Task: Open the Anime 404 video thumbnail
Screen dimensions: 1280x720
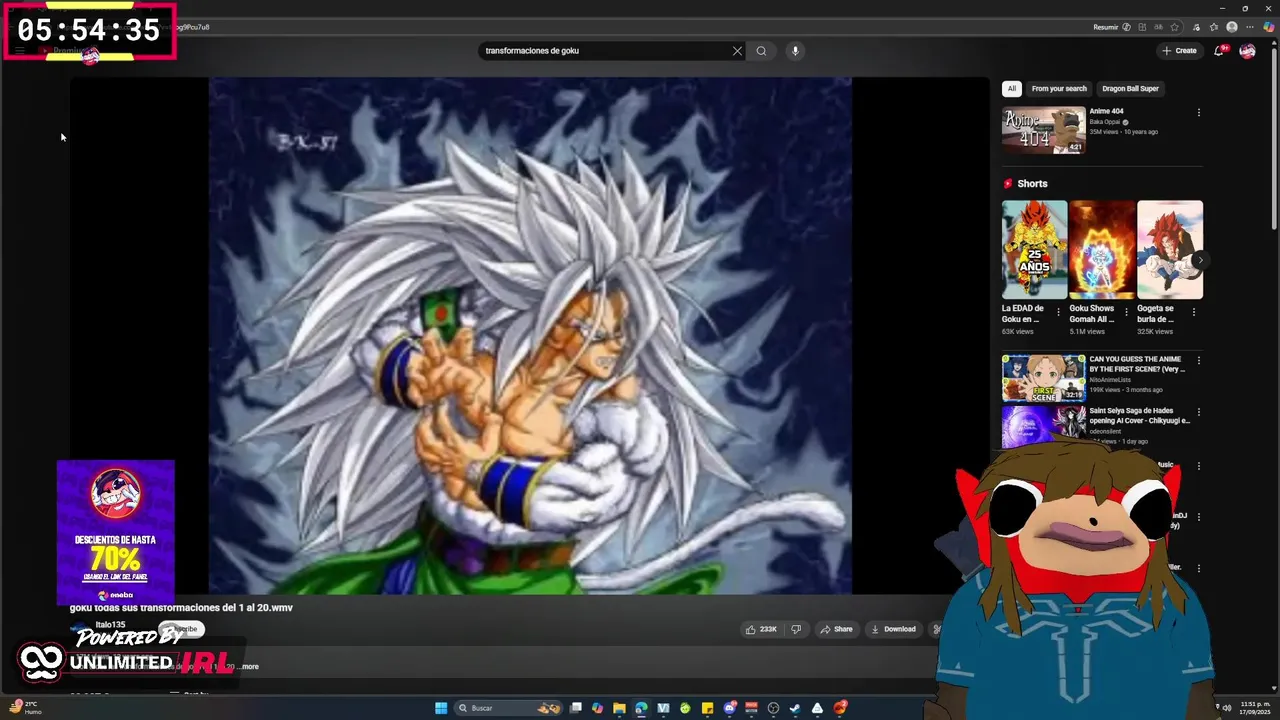Action: click(x=1043, y=130)
